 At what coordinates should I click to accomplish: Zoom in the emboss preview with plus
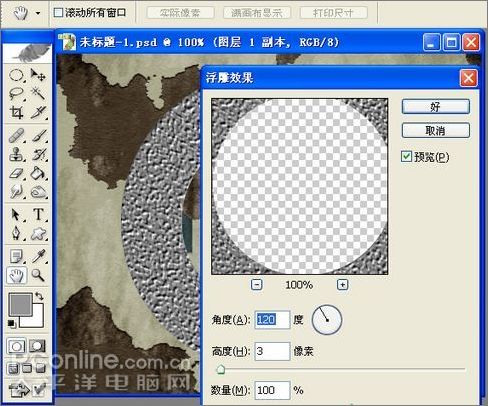click(x=343, y=285)
